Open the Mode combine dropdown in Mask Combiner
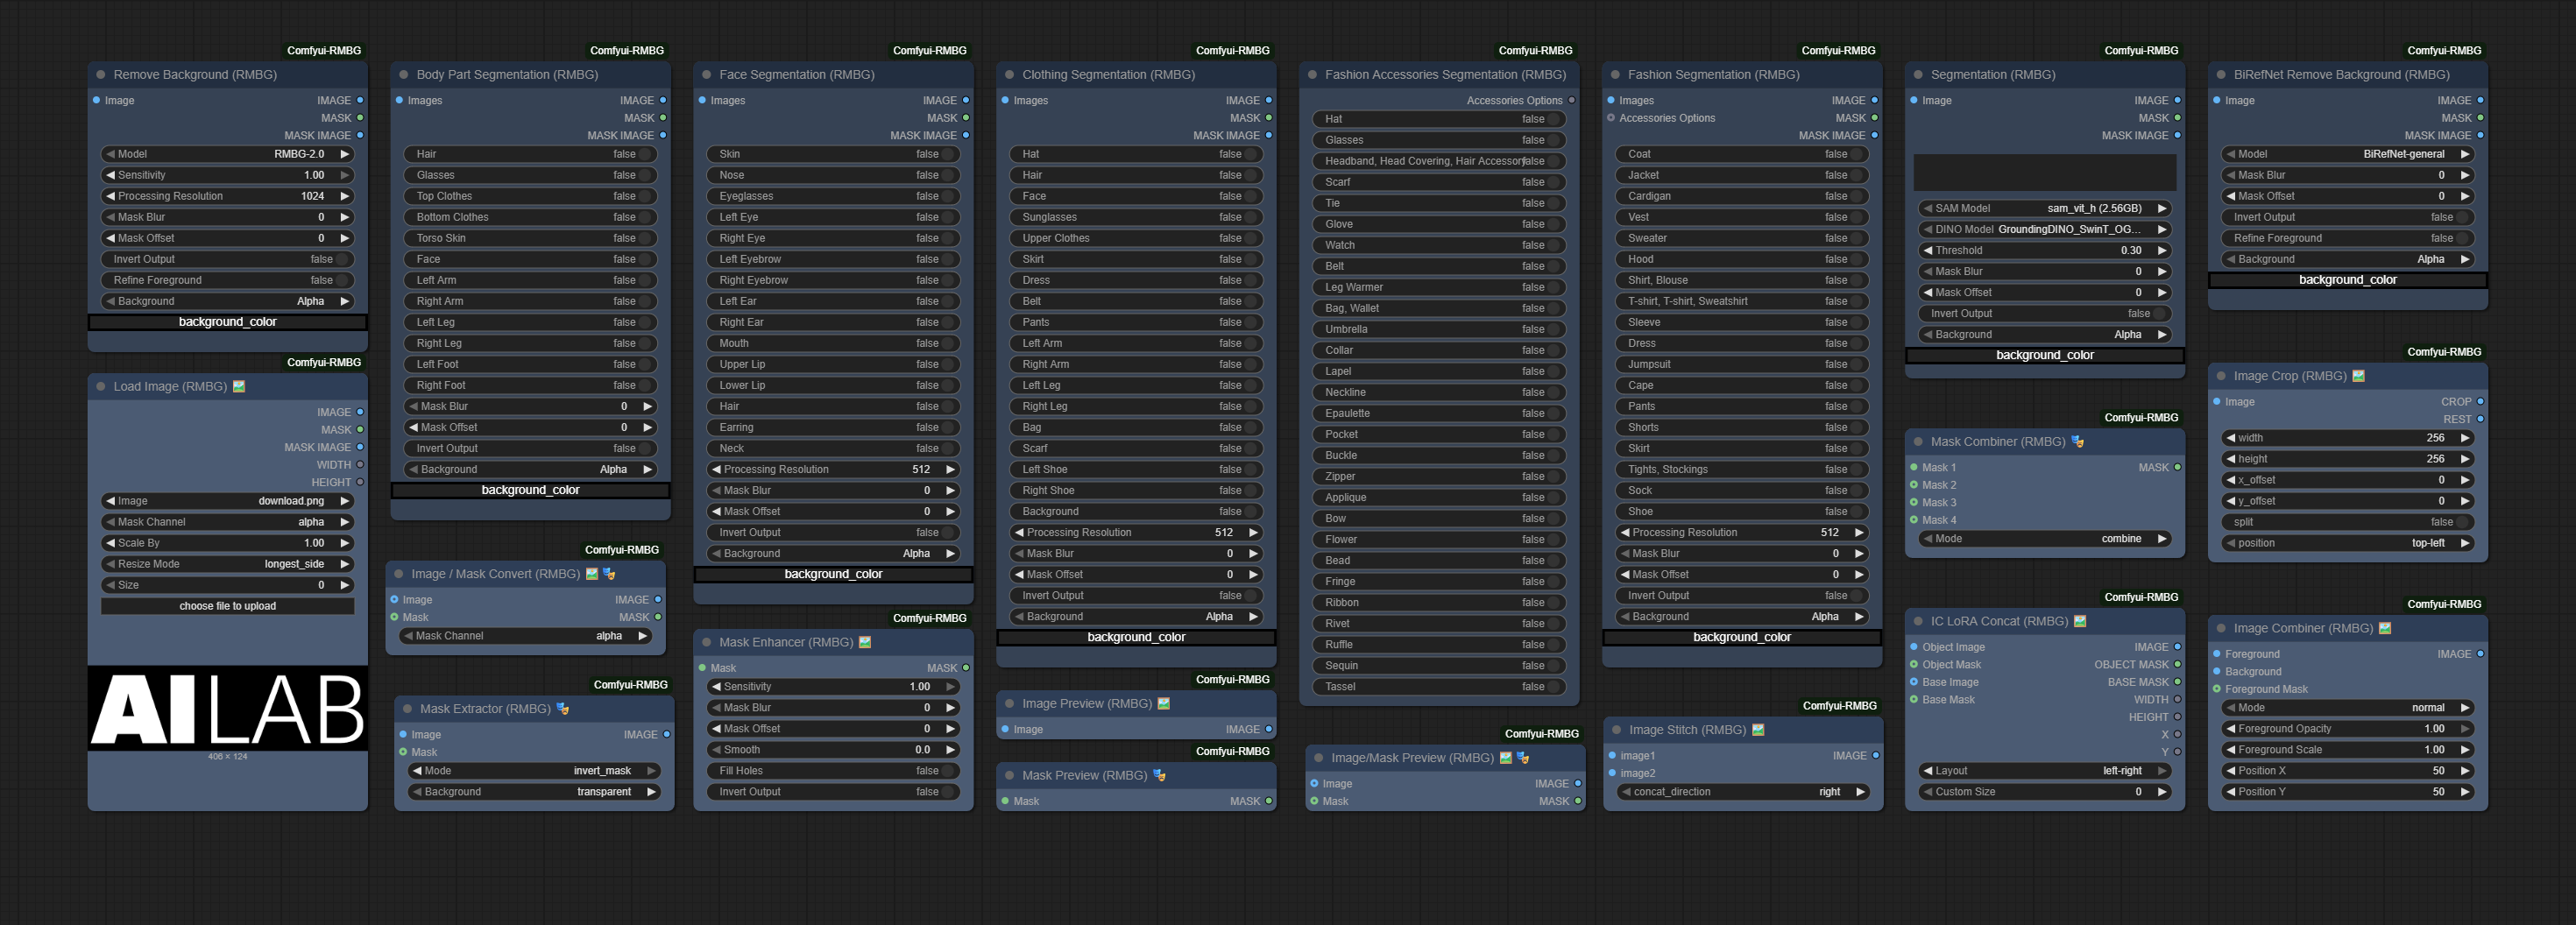This screenshot has height=925, width=2576. (x=2044, y=539)
